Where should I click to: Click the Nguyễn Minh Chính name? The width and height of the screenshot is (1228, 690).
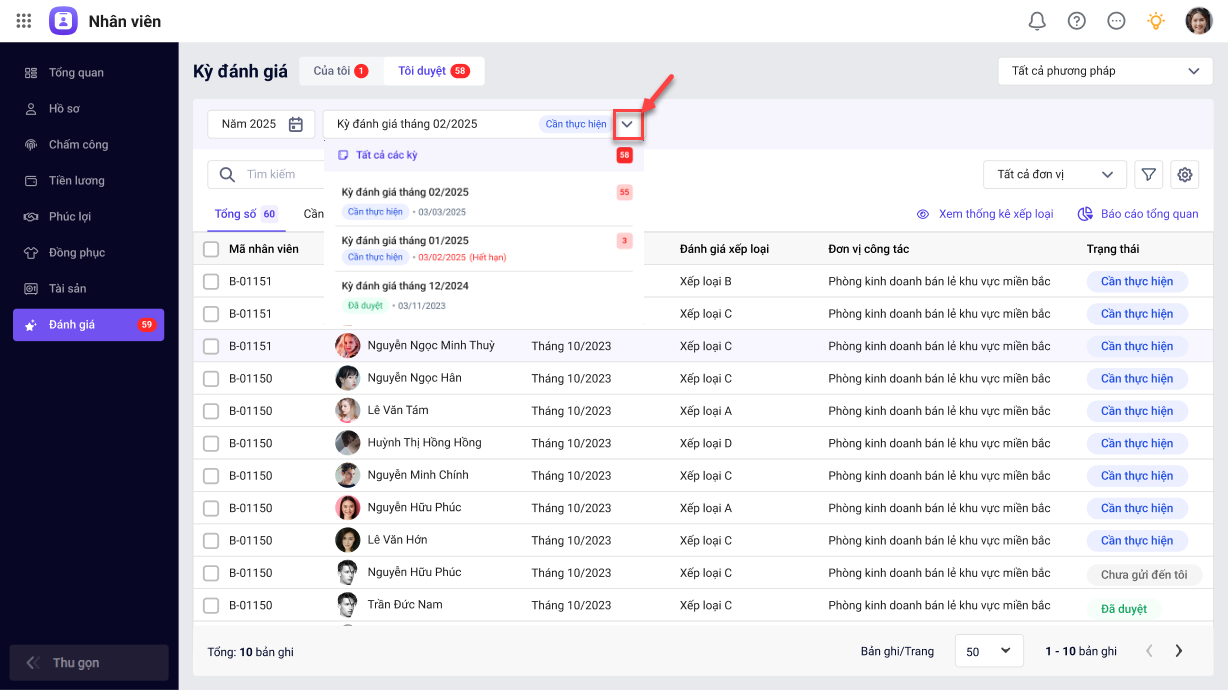(x=418, y=475)
